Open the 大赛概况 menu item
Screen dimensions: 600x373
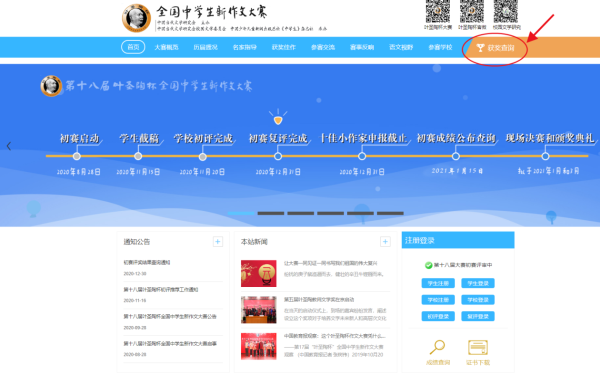pos(166,47)
